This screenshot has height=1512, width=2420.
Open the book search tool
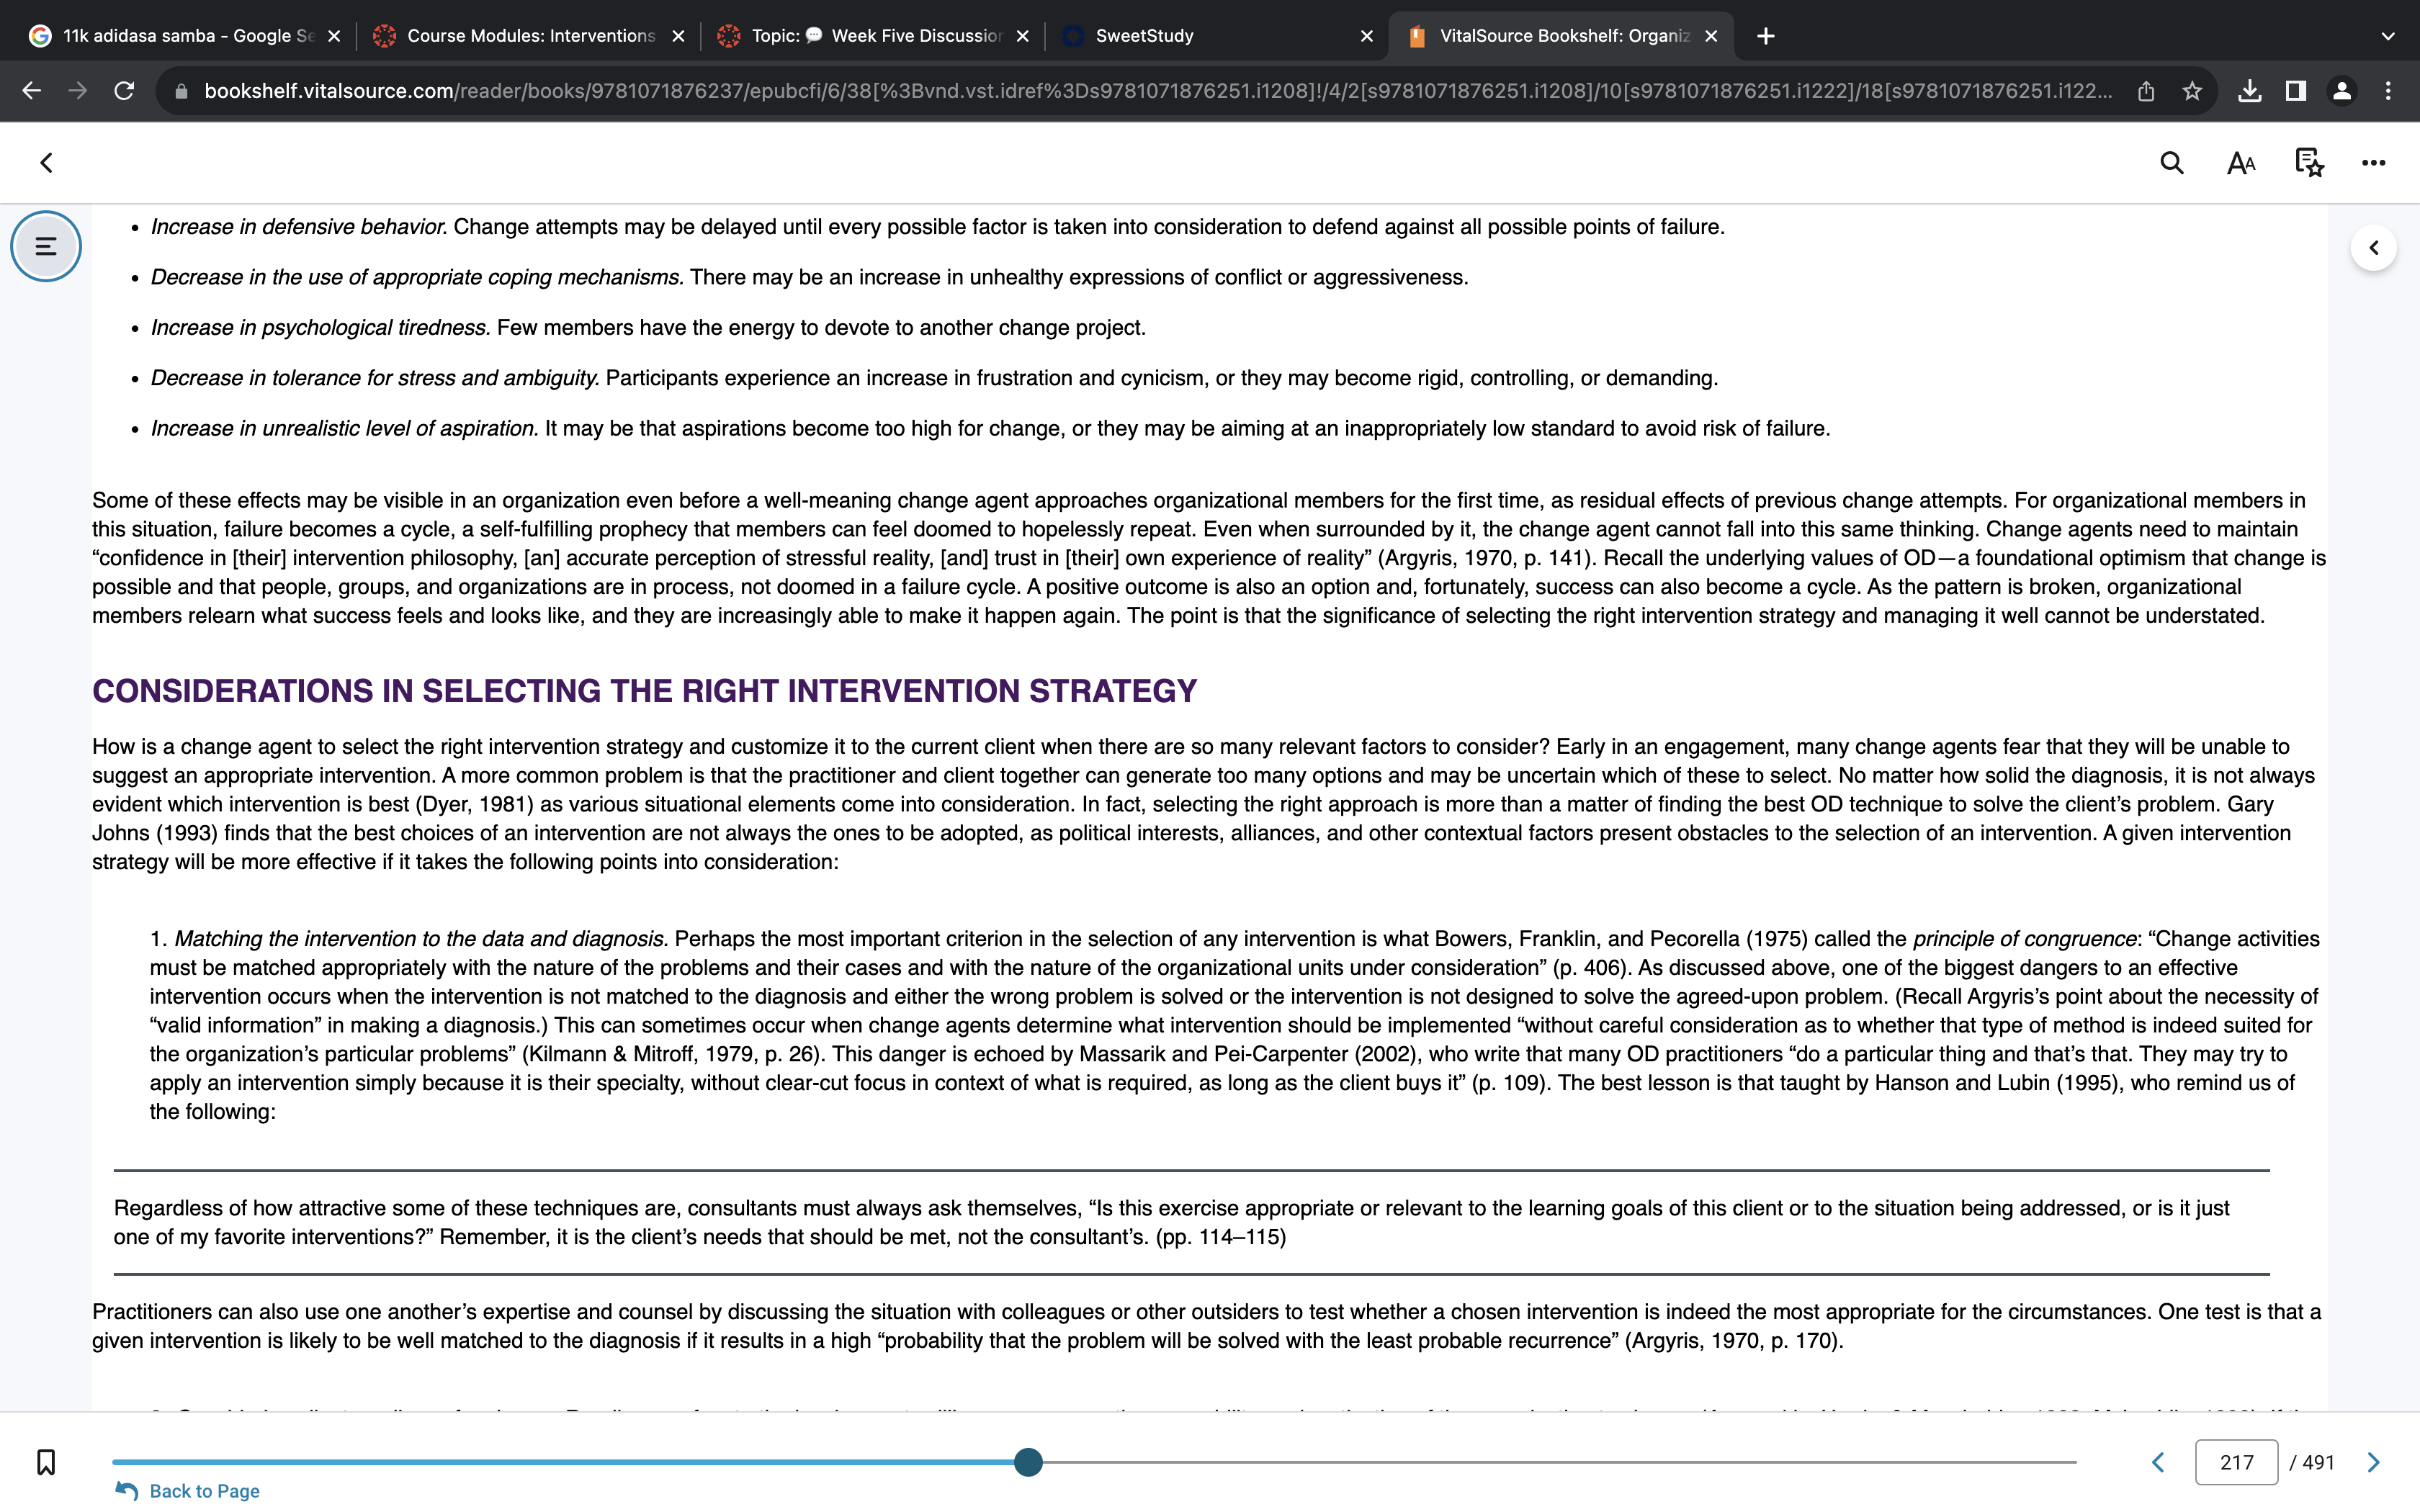[x=2171, y=163]
